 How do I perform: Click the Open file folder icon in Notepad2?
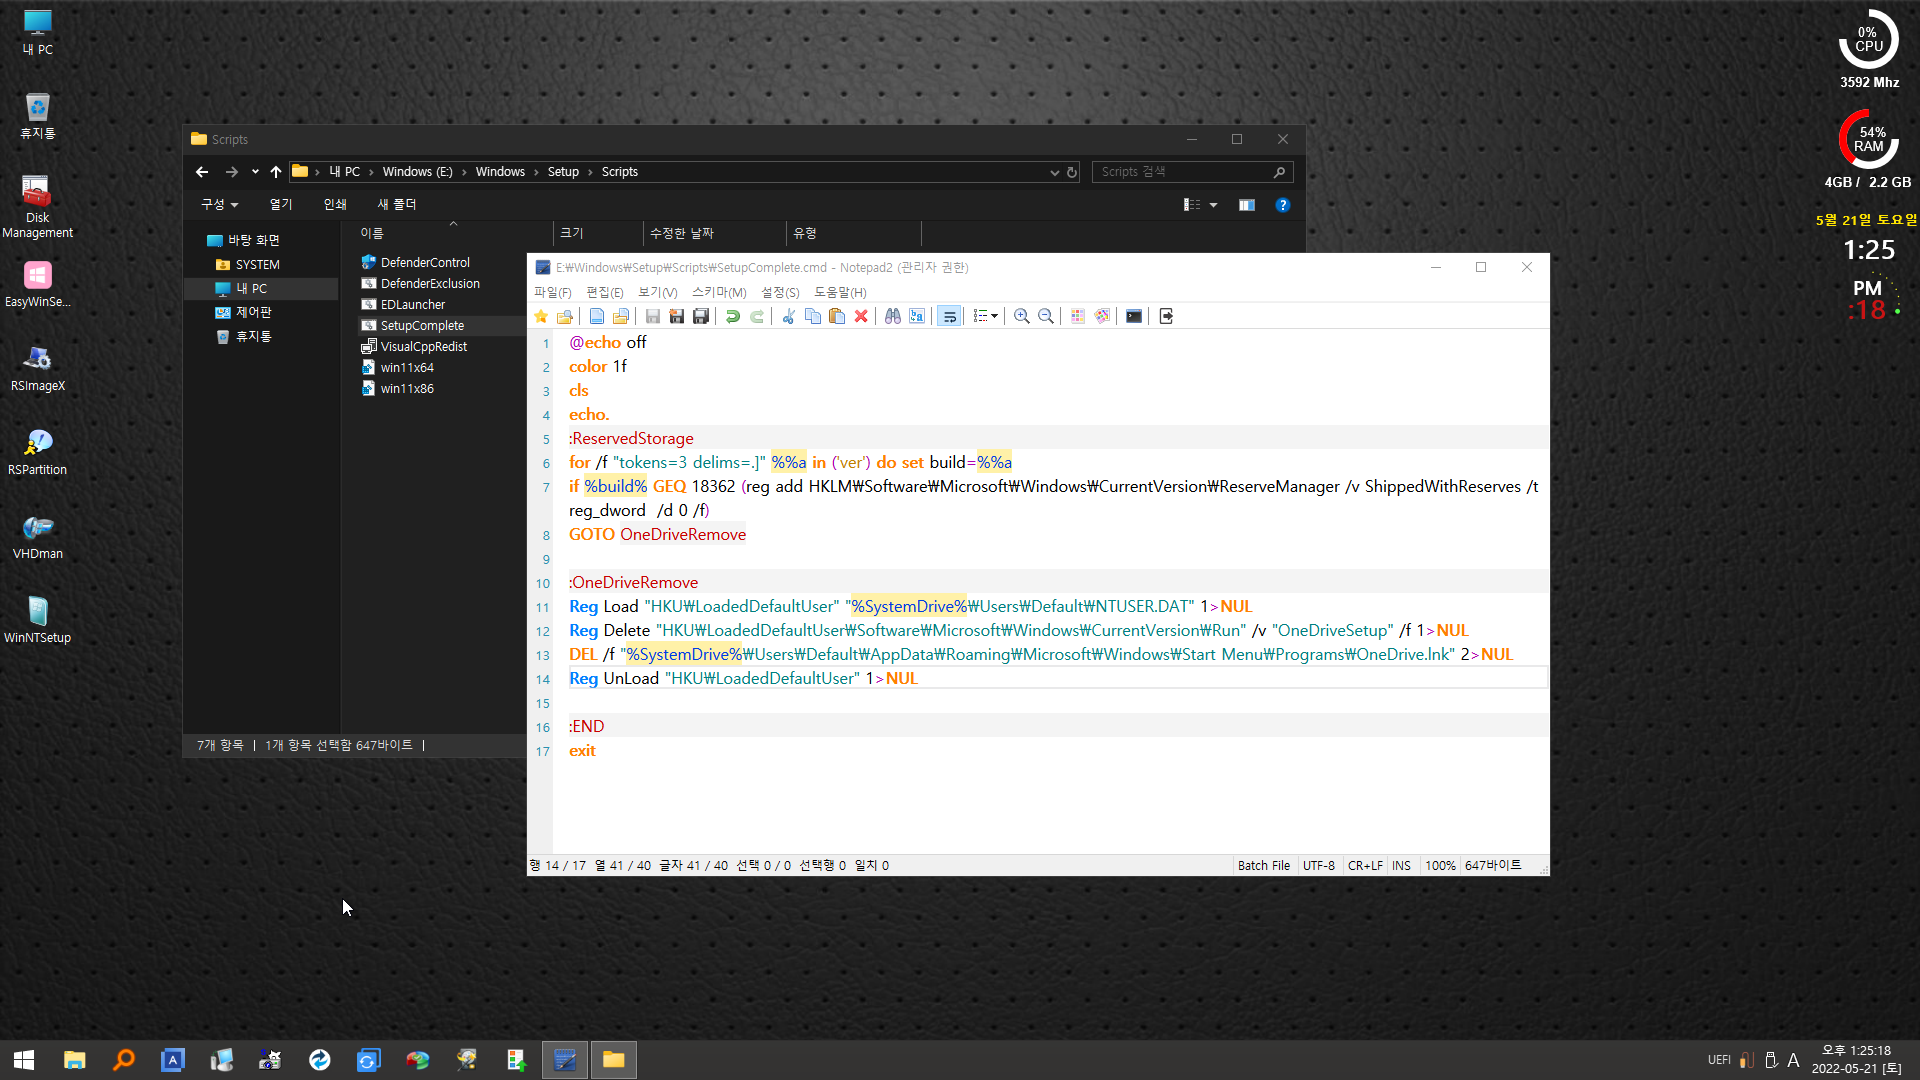click(x=621, y=316)
